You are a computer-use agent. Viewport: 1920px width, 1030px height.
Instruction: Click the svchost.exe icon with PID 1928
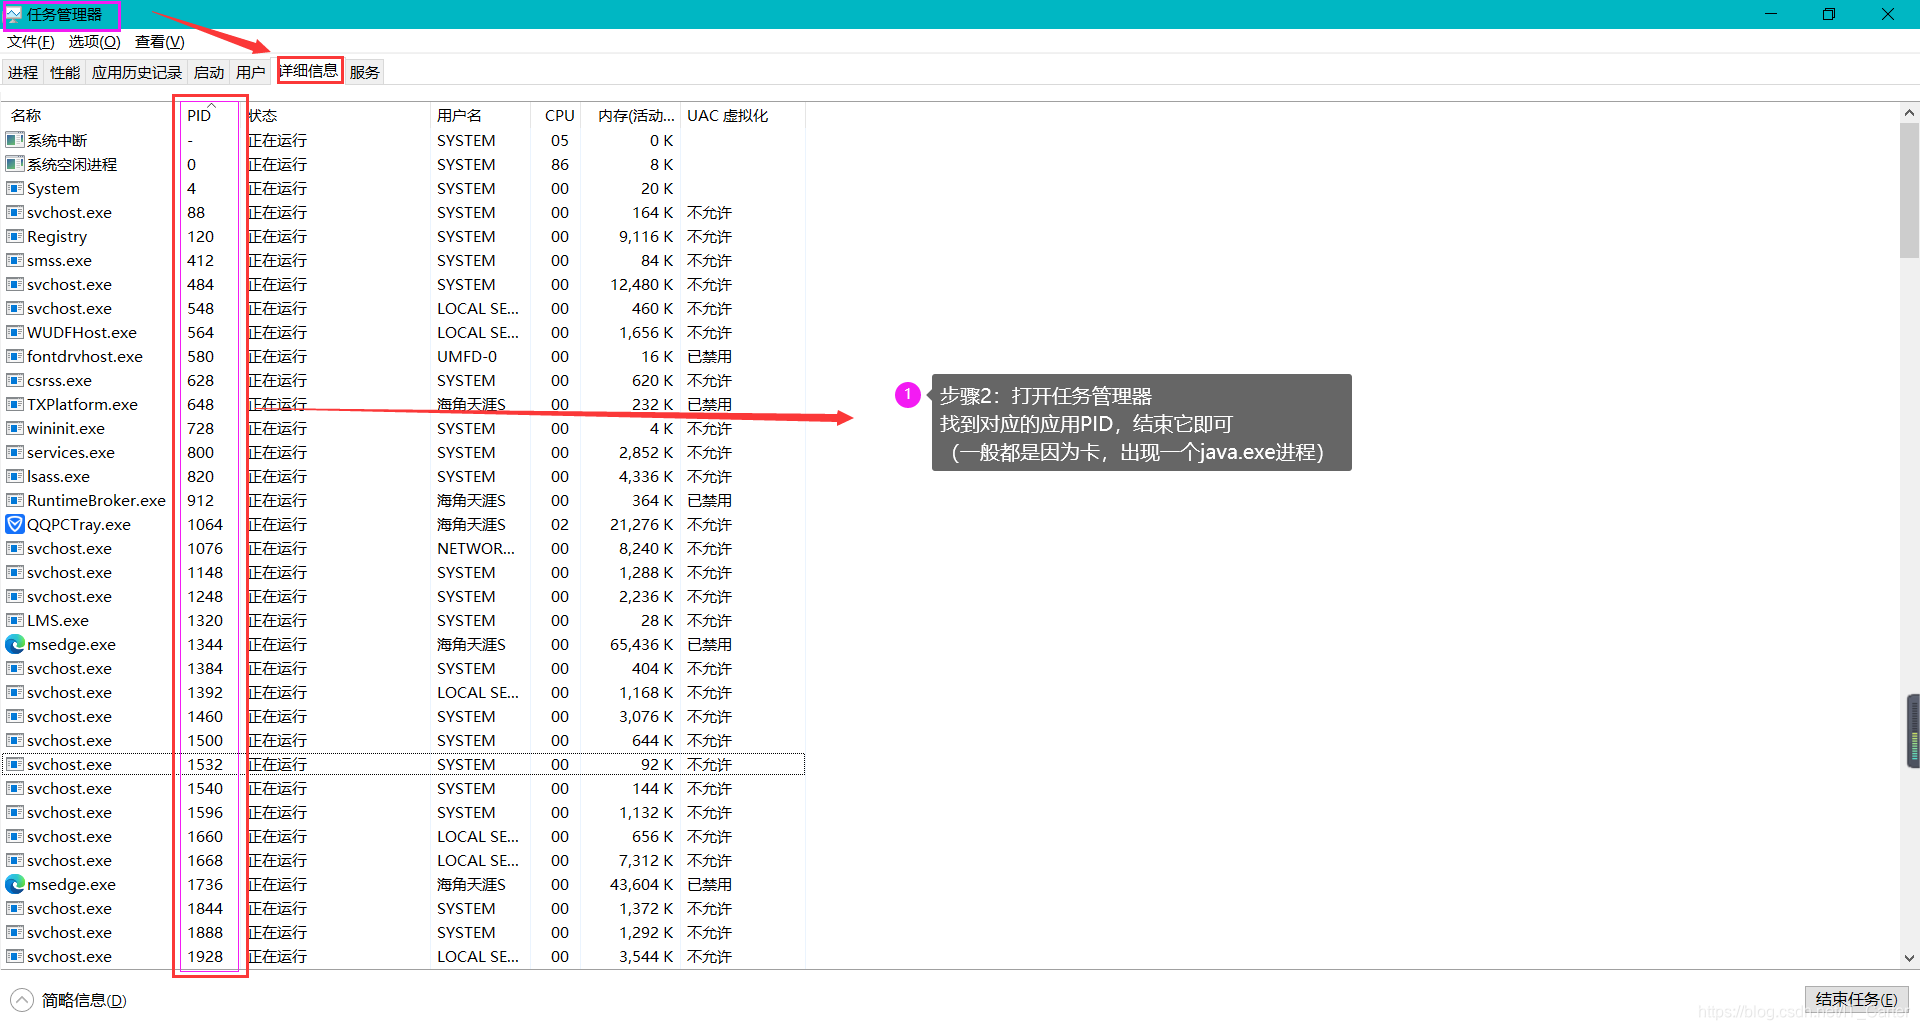click(15, 956)
